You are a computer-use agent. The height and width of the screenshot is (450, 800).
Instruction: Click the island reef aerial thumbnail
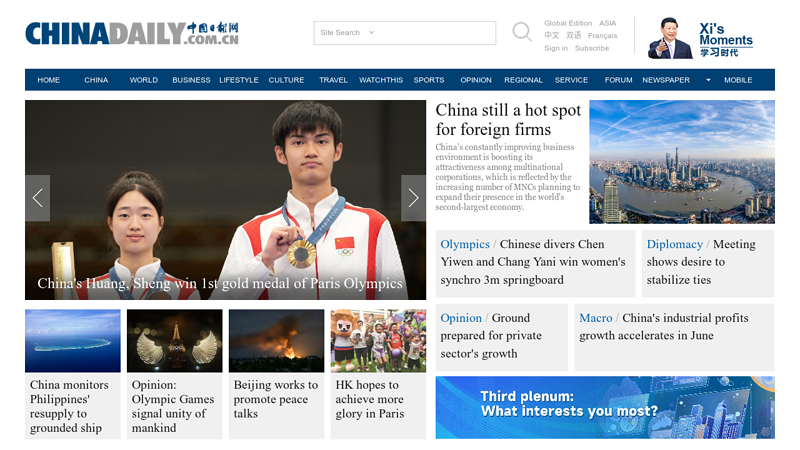(73, 340)
